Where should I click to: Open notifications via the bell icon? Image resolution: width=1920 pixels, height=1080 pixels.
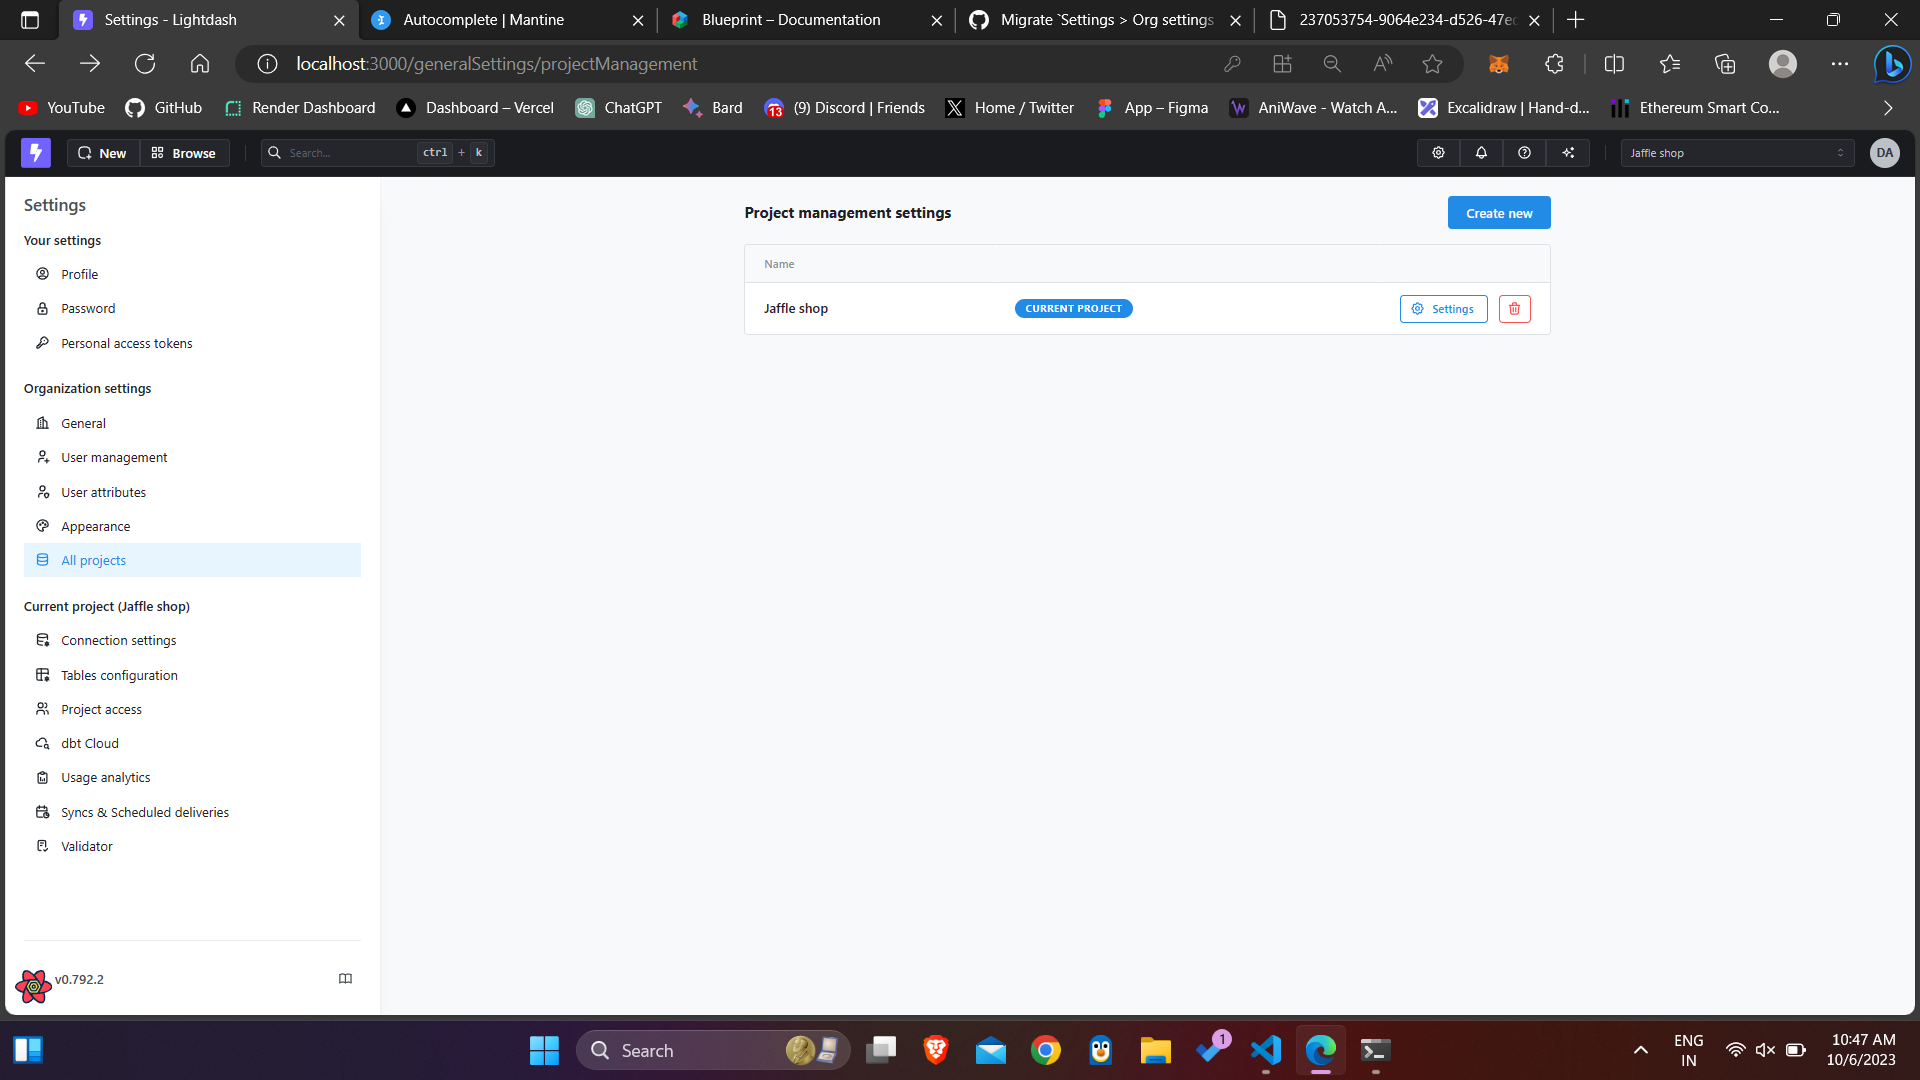(1481, 152)
